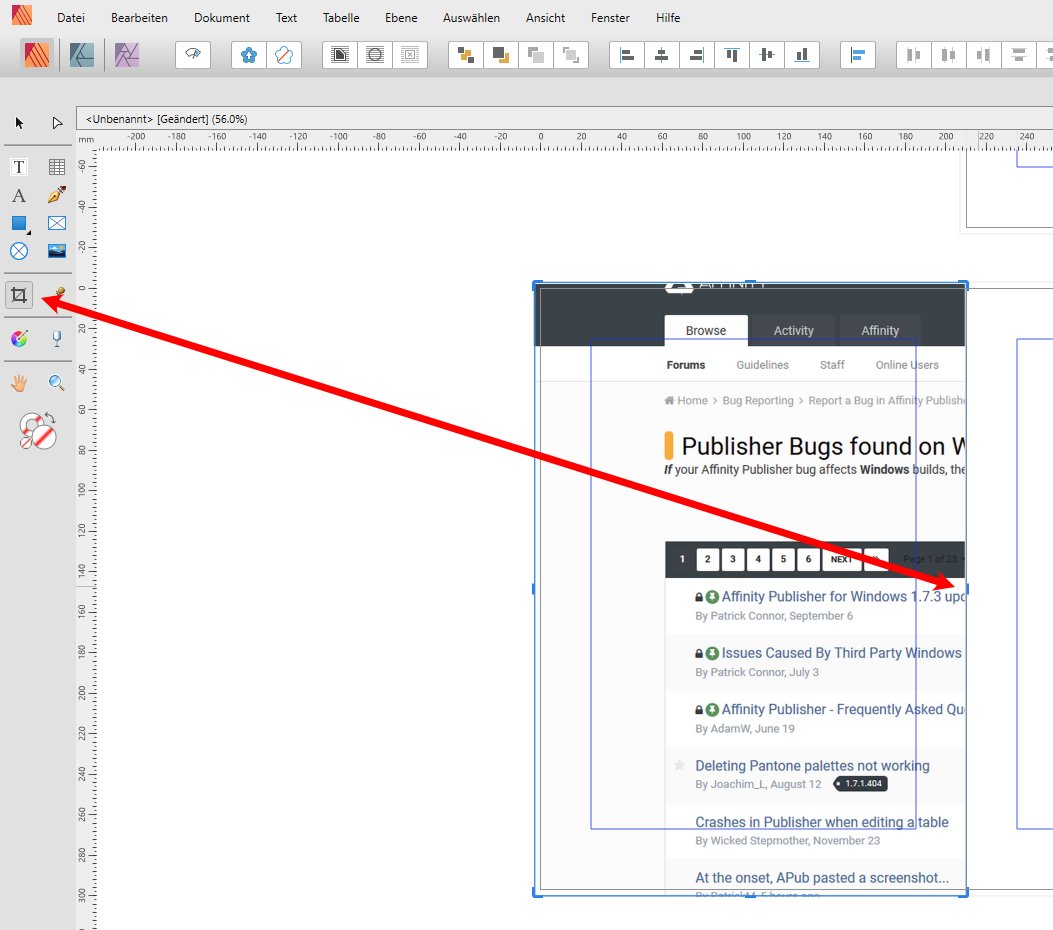Click the small no-colour swatch
Image resolution: width=1053 pixels, height=930 pixels.
26,443
